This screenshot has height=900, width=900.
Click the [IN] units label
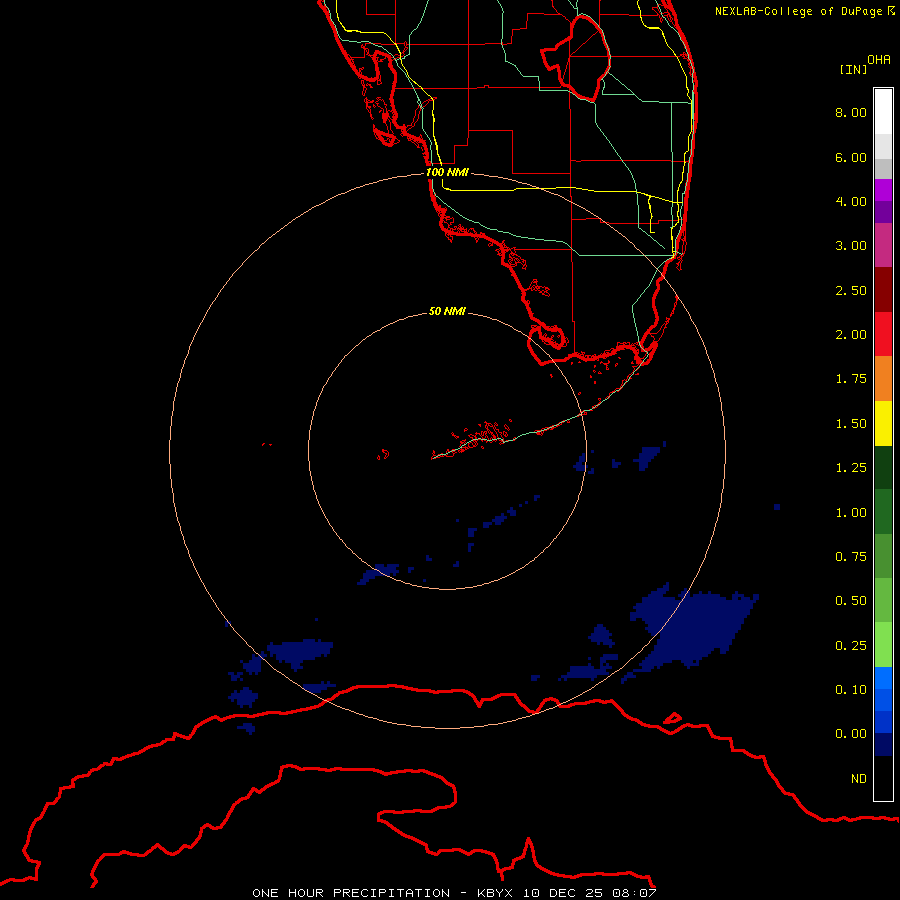pos(853,69)
